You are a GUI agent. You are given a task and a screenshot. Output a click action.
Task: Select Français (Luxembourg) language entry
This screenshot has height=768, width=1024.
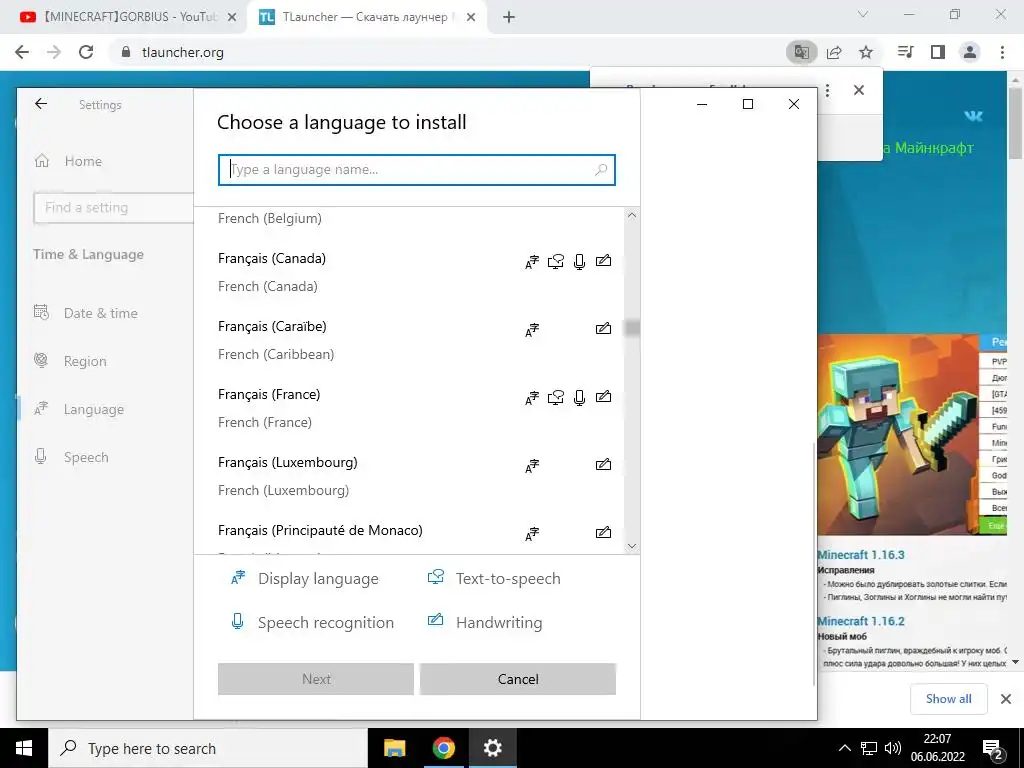point(415,476)
